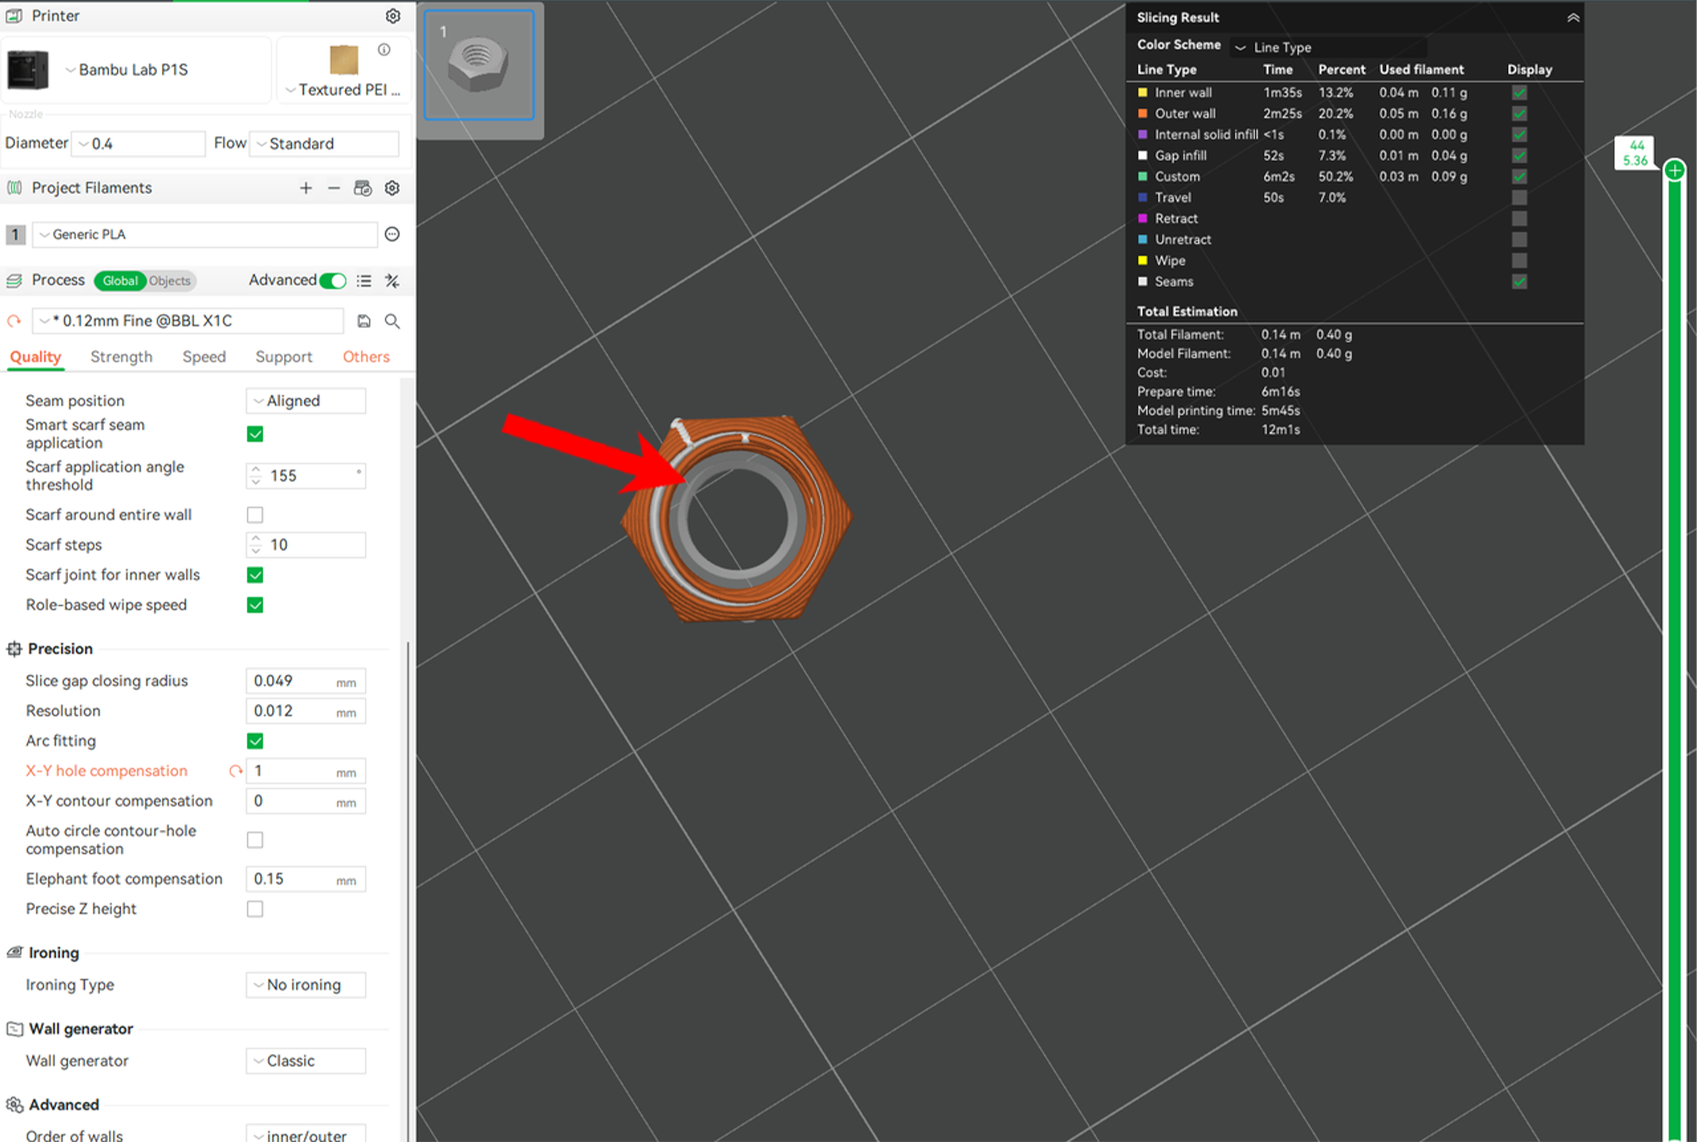Viewport: 1697px width, 1142px height.
Task: Switch to the Support tab
Action: click(284, 357)
